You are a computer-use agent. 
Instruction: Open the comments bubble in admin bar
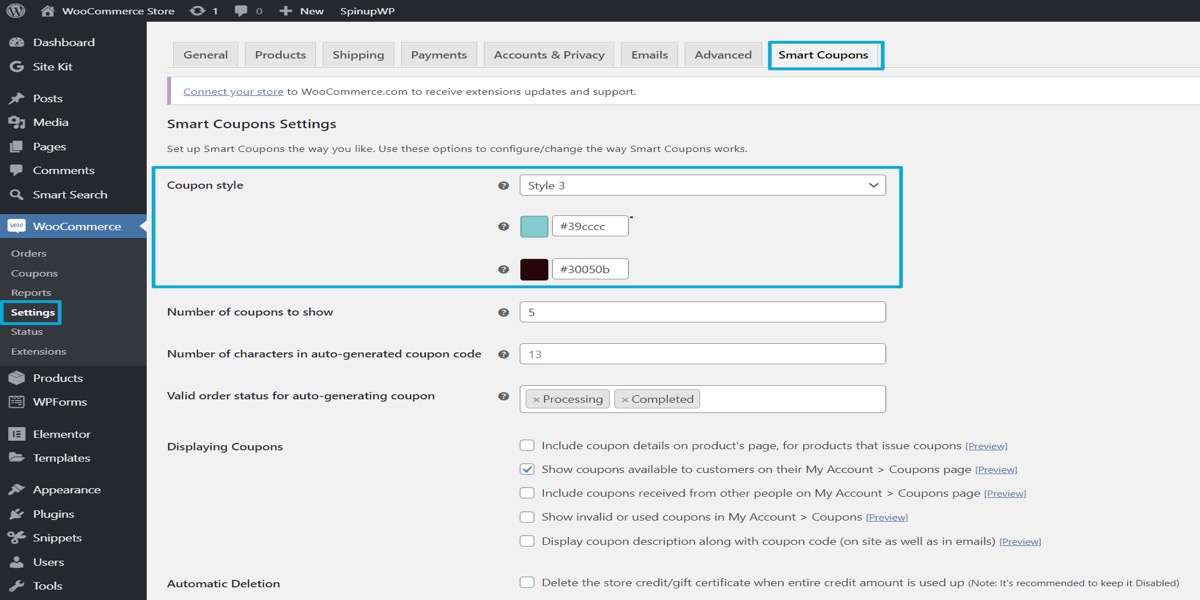click(242, 11)
